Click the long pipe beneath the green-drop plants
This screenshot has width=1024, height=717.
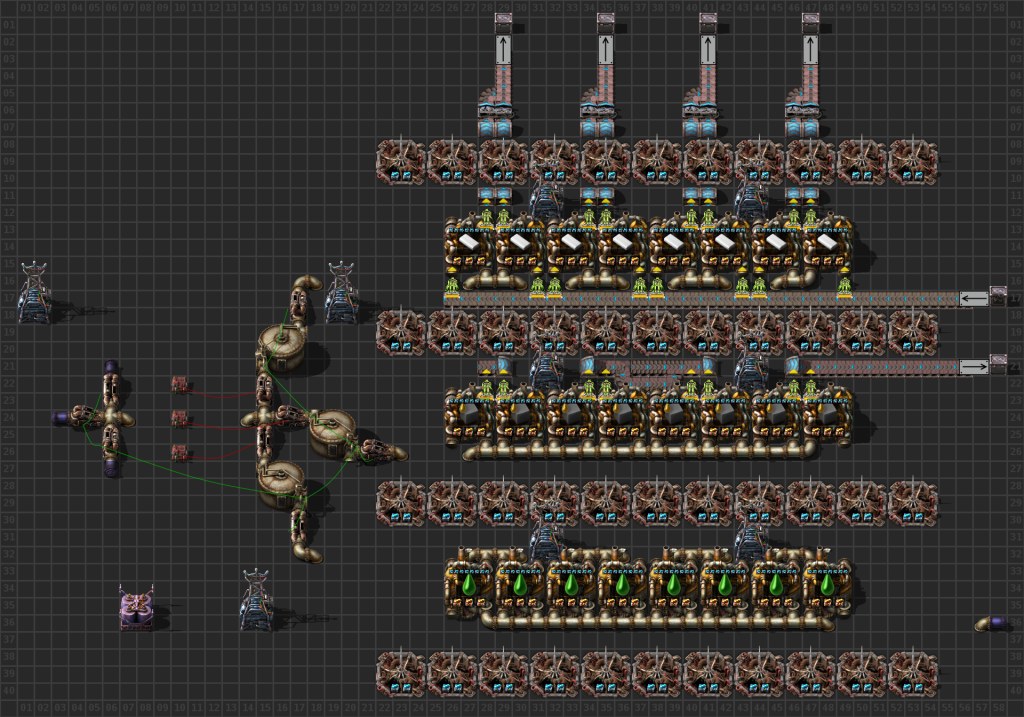point(658,622)
